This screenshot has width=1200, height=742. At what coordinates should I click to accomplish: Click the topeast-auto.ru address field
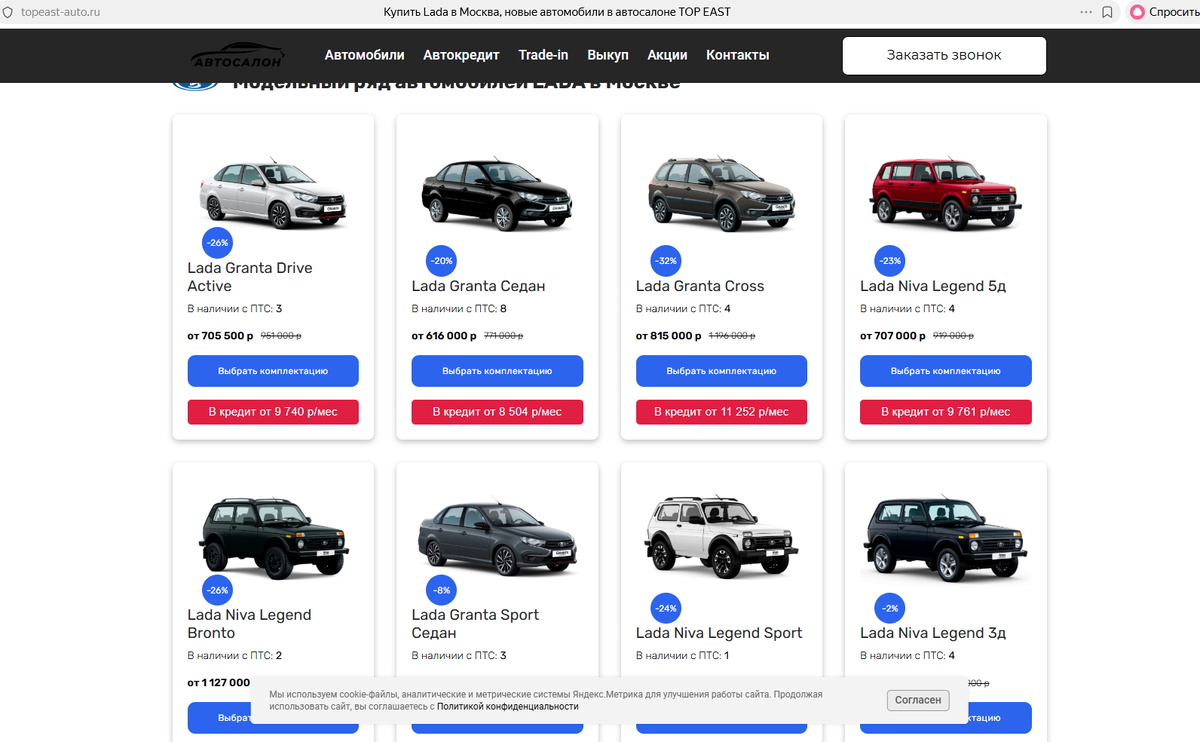coord(60,12)
